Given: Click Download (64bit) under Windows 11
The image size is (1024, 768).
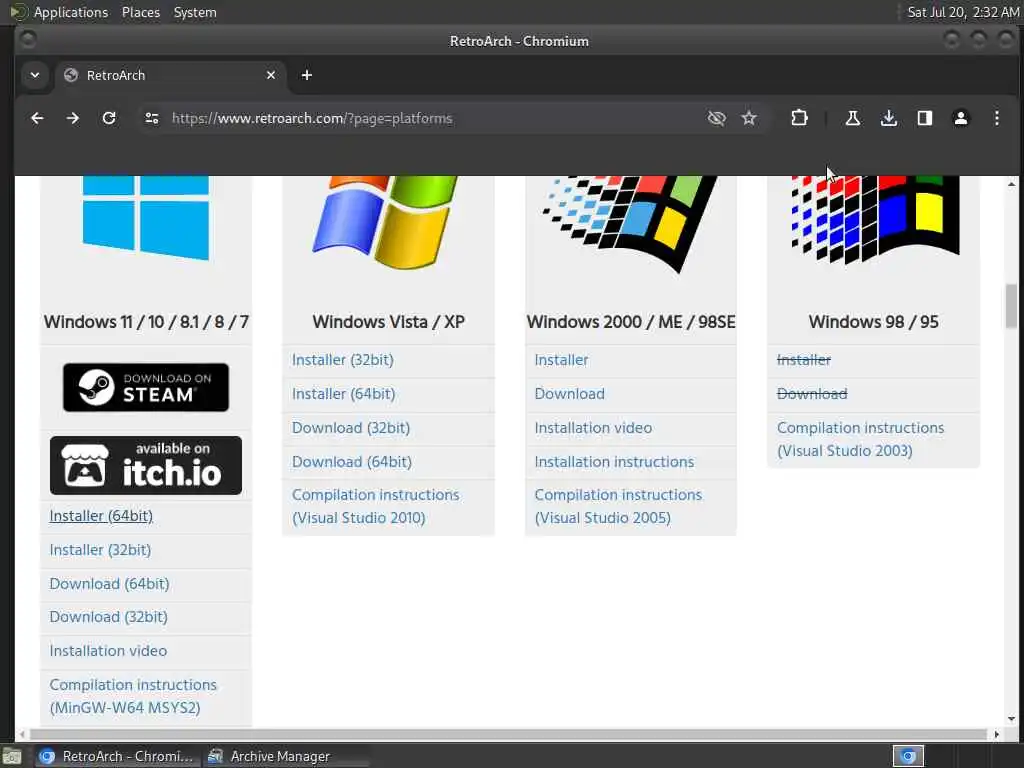Looking at the screenshot, I should point(109,584).
